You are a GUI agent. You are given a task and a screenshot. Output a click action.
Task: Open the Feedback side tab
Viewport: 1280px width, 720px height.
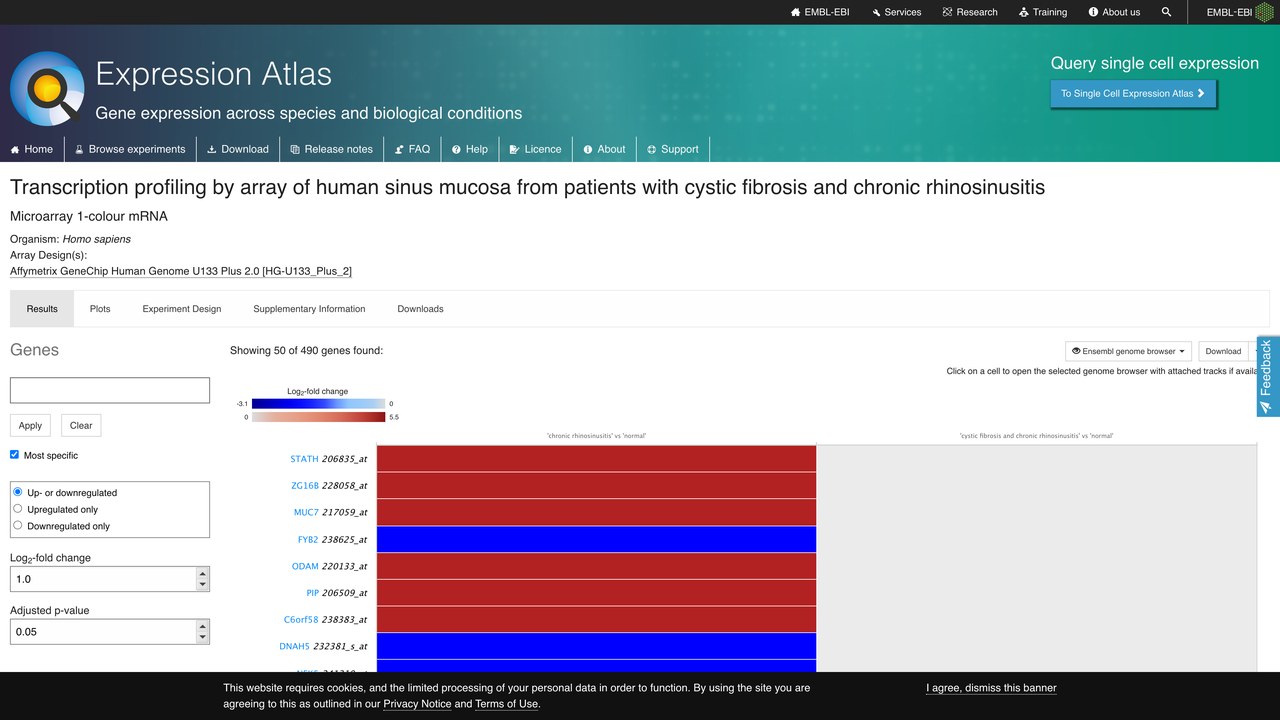pos(1268,376)
